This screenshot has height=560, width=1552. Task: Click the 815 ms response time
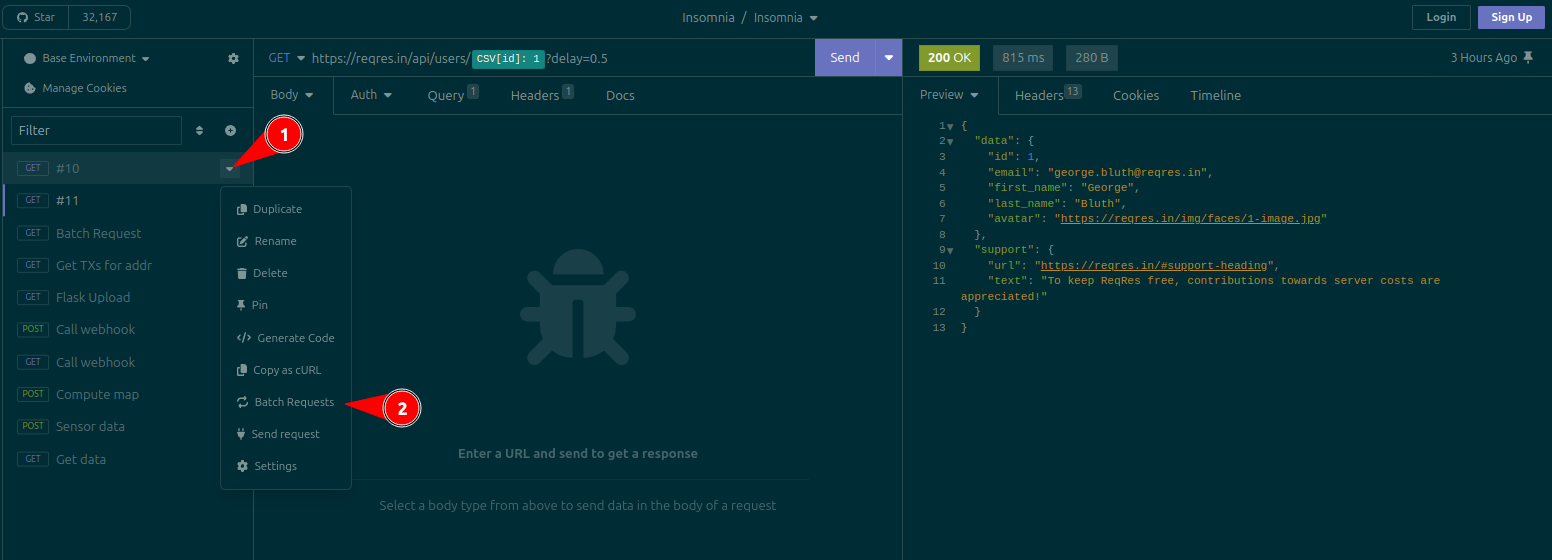pyautogui.click(x=1023, y=58)
